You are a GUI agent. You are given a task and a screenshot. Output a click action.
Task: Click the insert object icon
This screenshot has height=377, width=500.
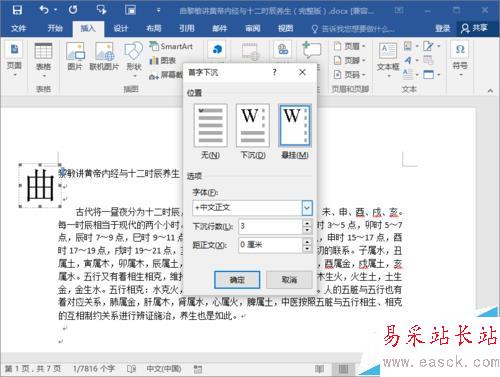(429, 74)
